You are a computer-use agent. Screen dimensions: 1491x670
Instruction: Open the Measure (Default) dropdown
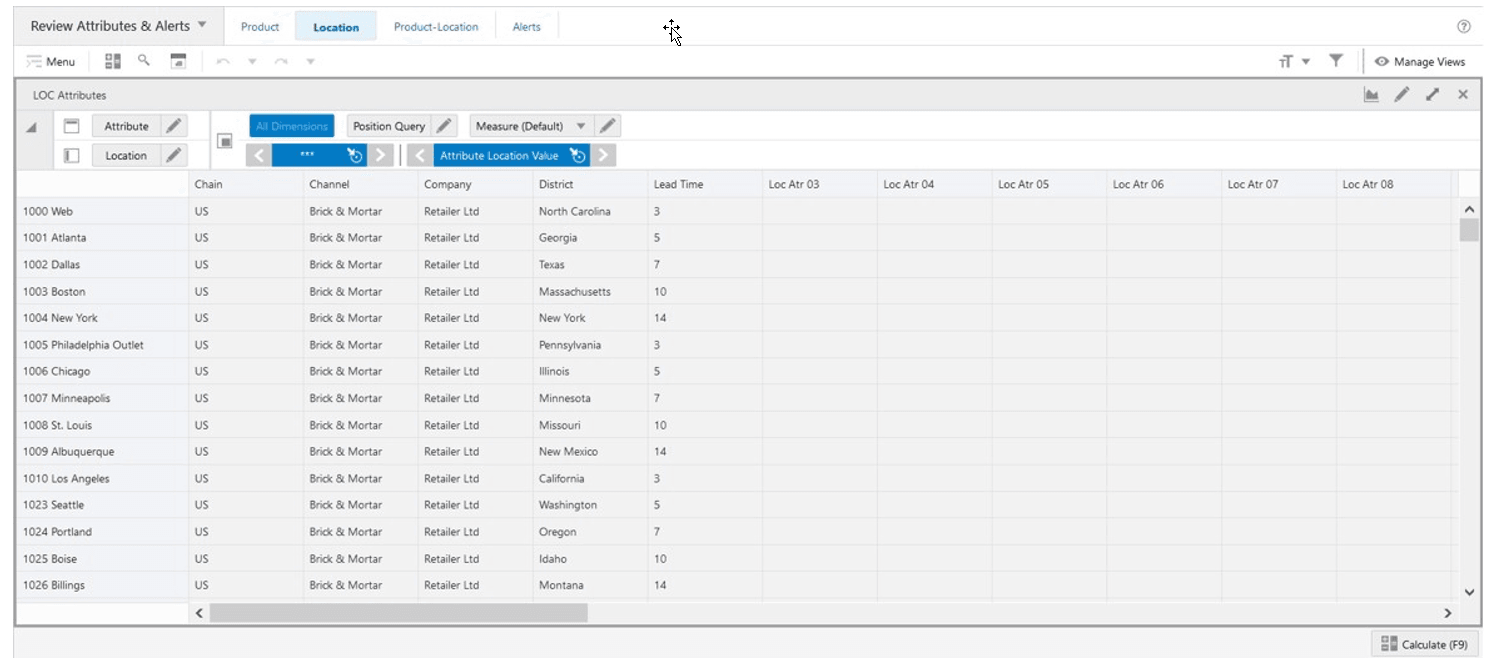click(x=582, y=125)
